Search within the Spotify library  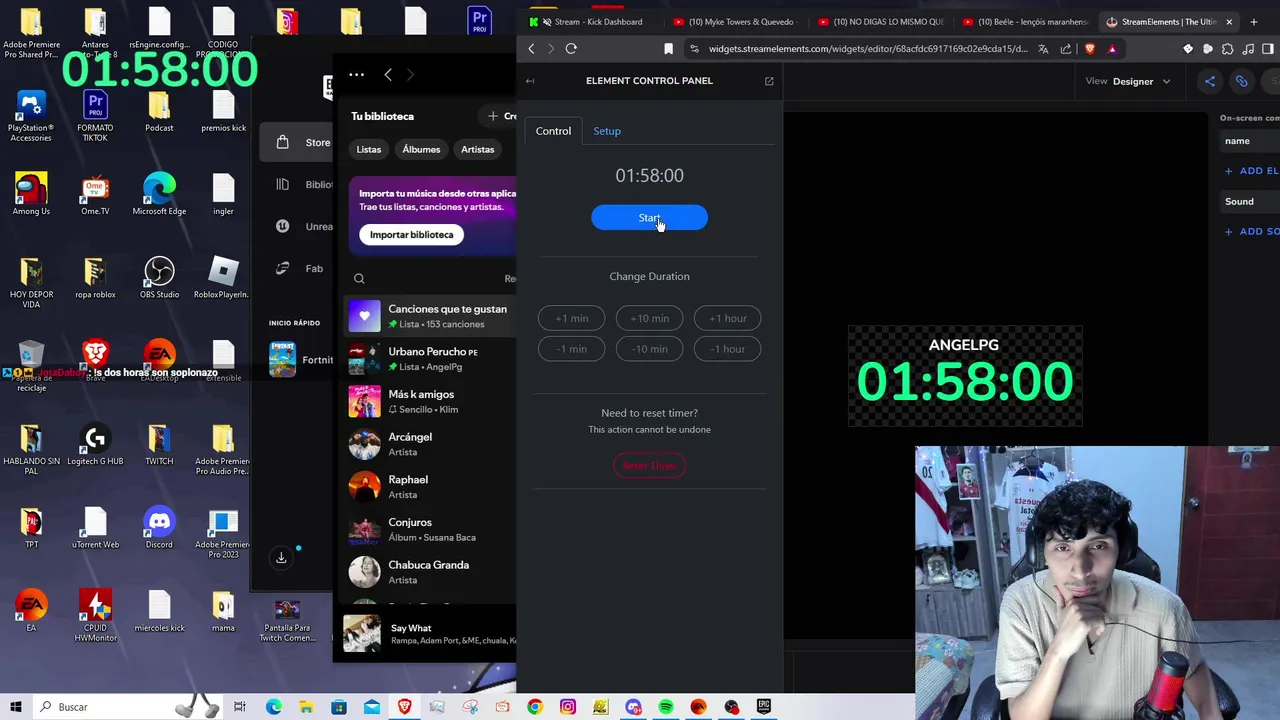tap(359, 279)
